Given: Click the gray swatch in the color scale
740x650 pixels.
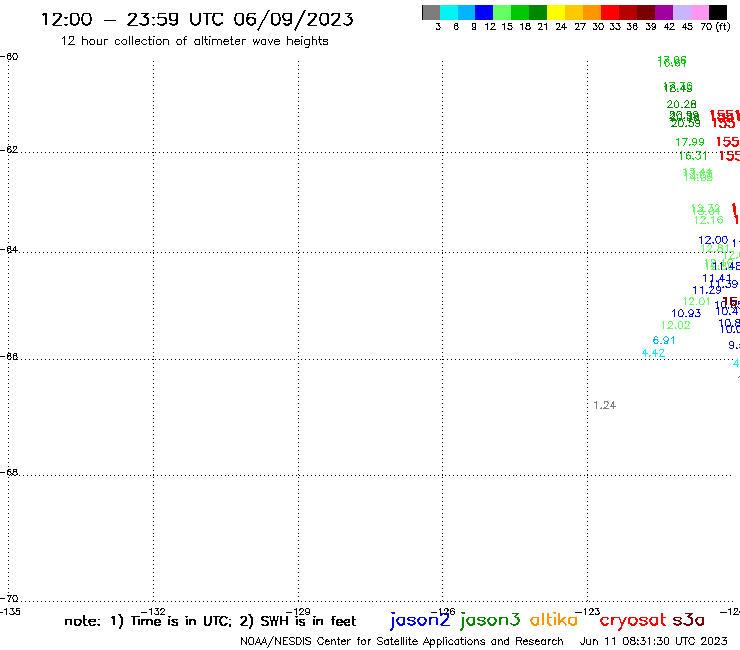Looking at the screenshot, I should [x=431, y=13].
